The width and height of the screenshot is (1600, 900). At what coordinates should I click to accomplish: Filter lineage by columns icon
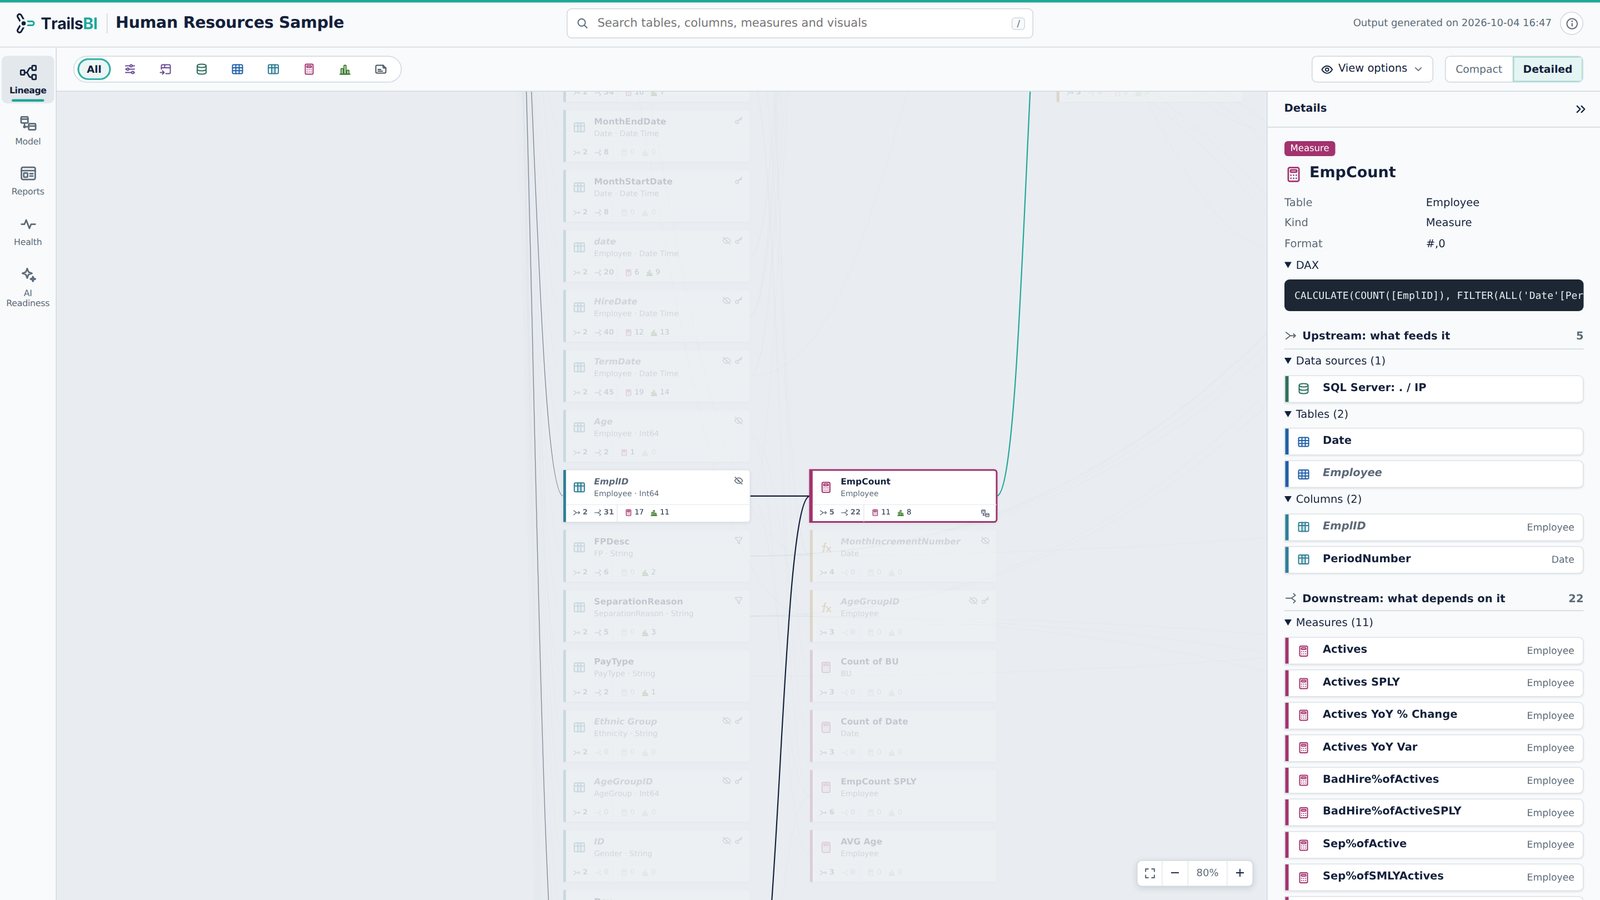coord(273,69)
